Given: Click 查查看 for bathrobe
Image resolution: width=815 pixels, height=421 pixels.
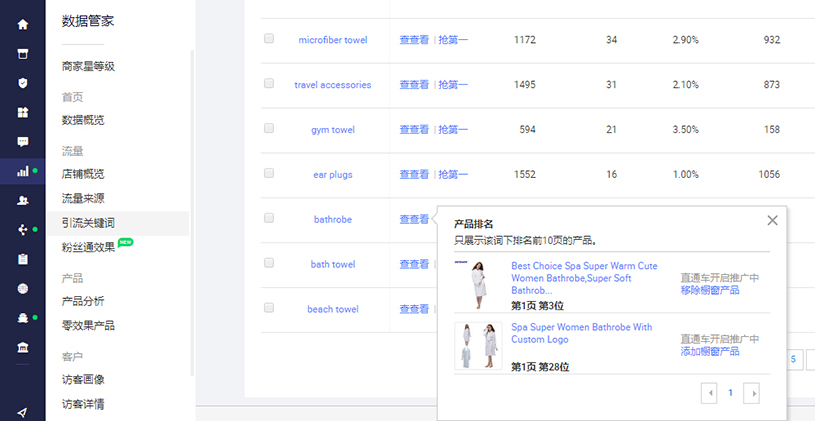Looking at the screenshot, I should coord(414,219).
